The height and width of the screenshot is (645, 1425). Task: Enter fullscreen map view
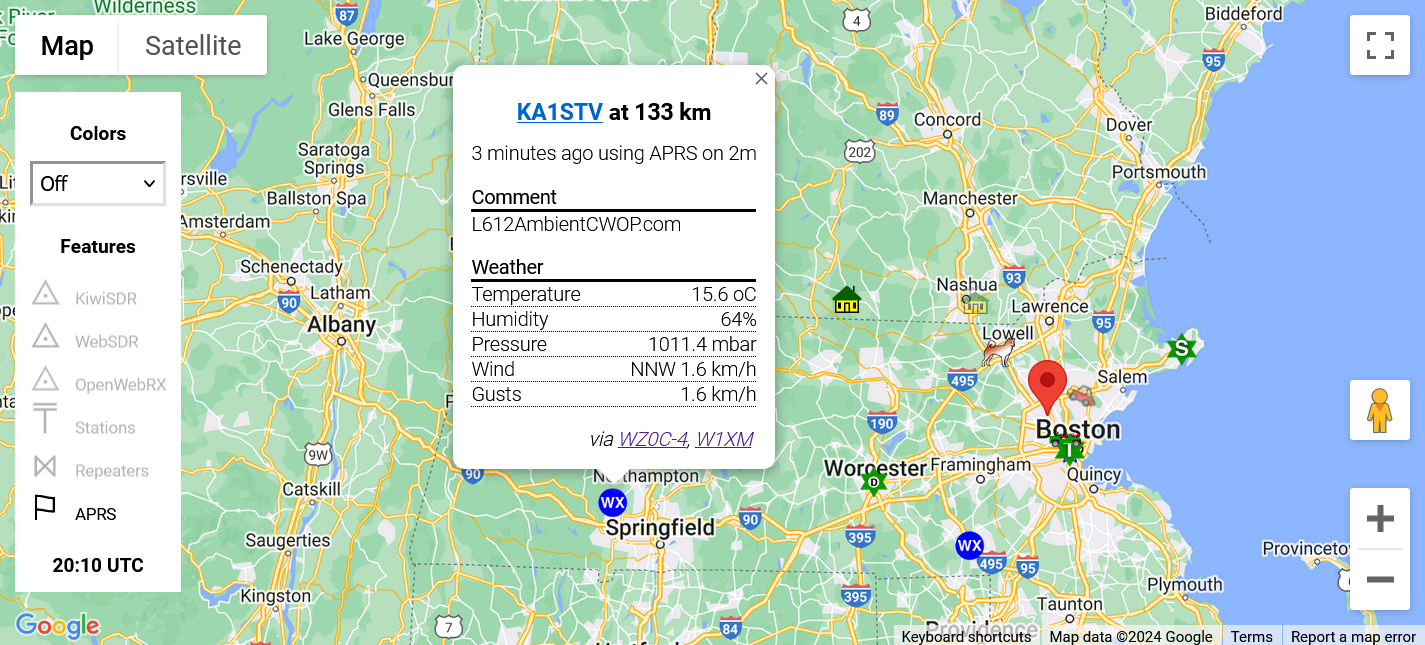point(1380,45)
